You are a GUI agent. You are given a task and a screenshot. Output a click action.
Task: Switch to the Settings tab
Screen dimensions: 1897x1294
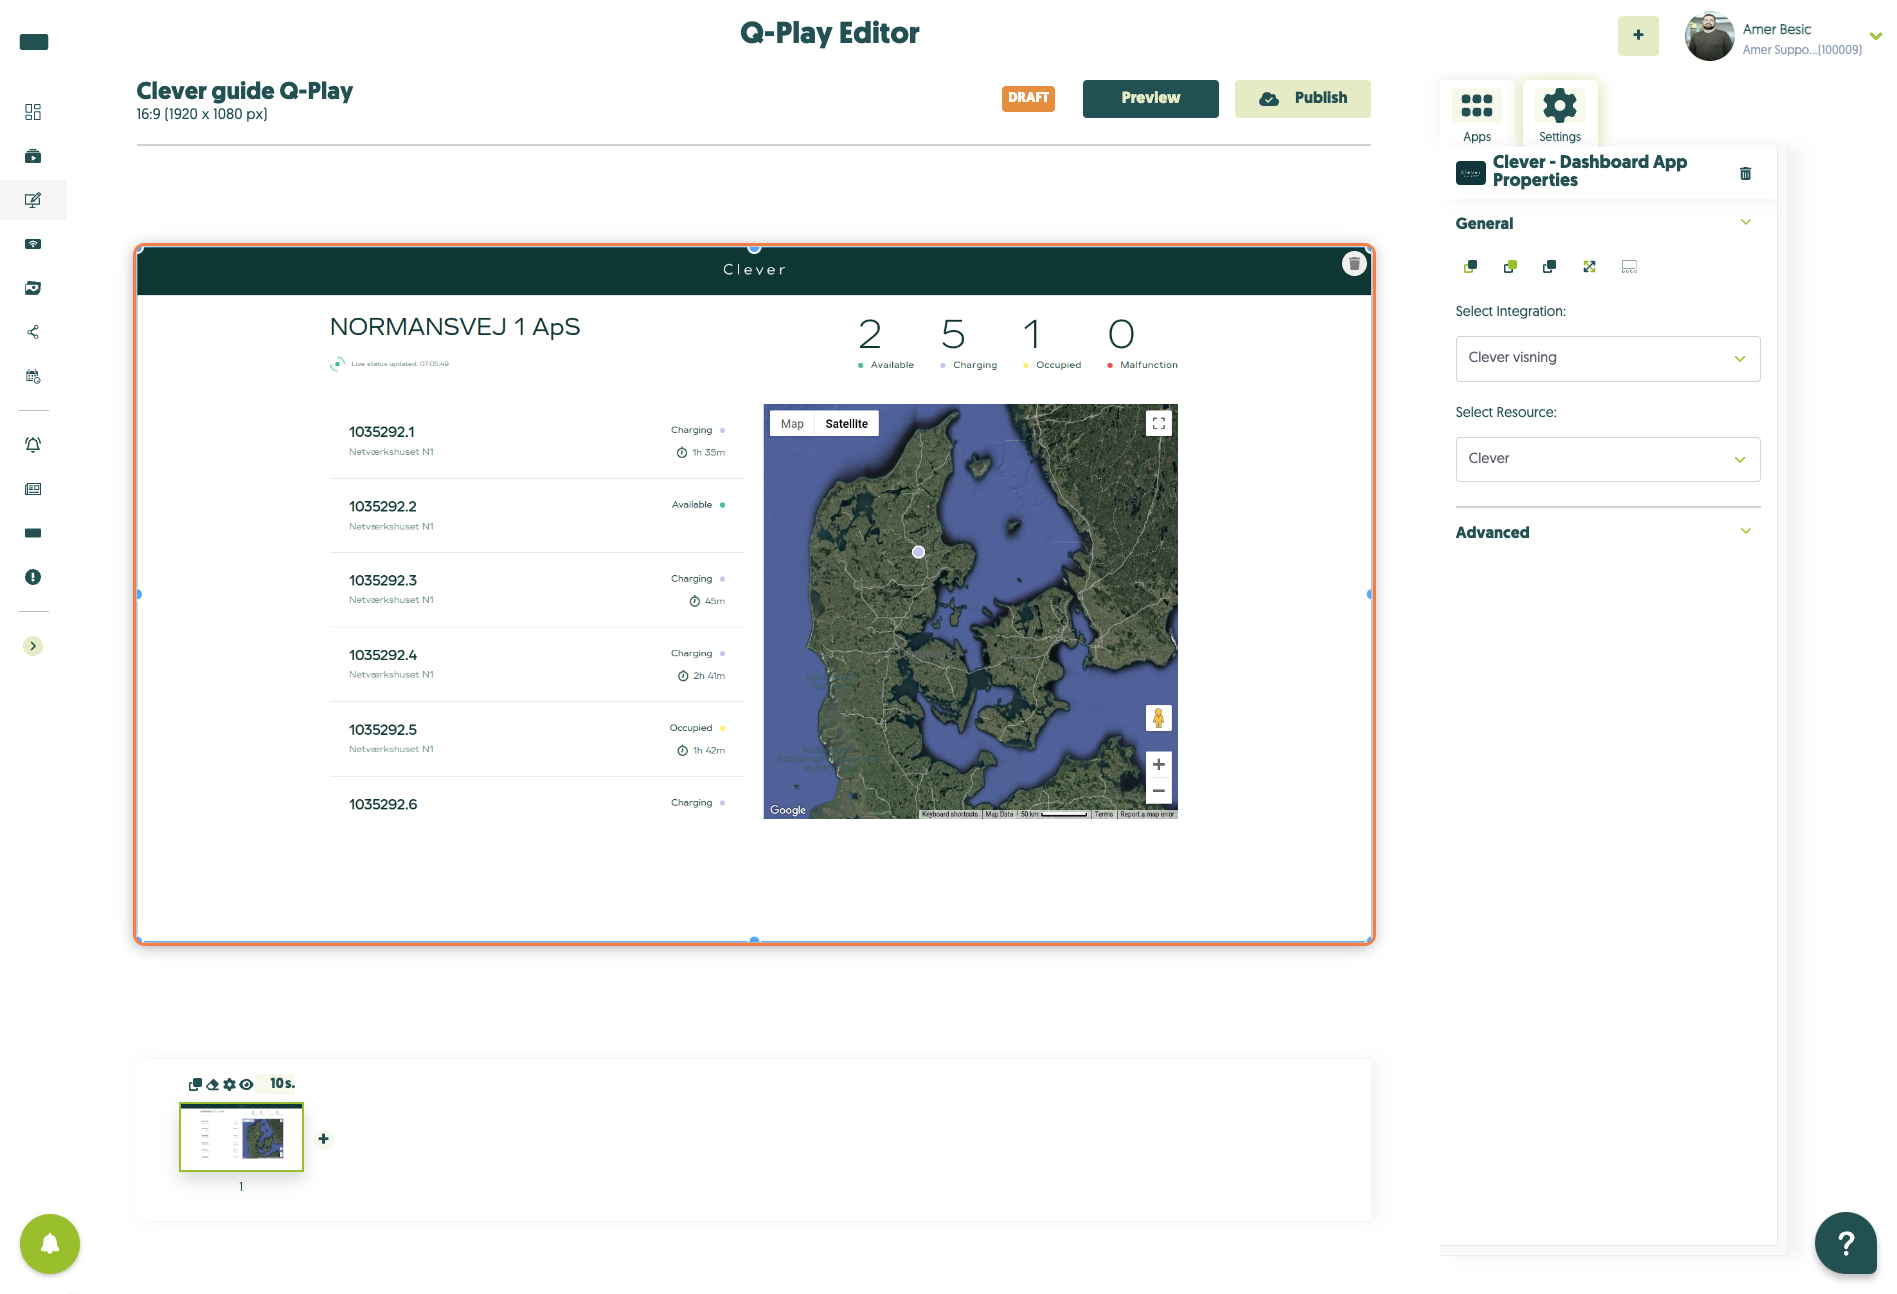tap(1560, 115)
